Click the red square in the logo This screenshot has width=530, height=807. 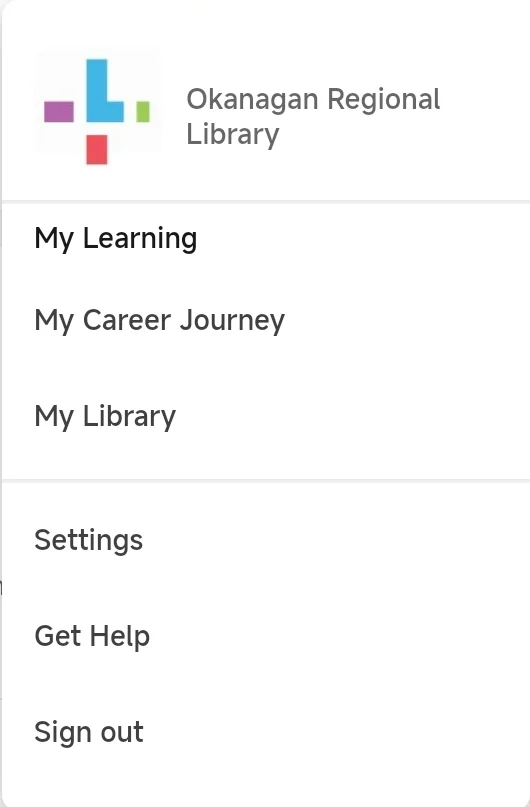pos(97,149)
